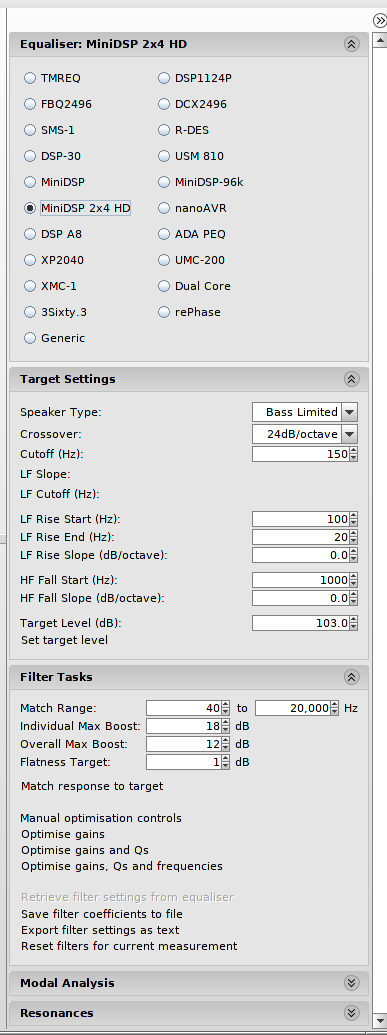This screenshot has height=1035, width=387.
Task: Adjust the LF Rise Start stepper
Action: (353, 519)
